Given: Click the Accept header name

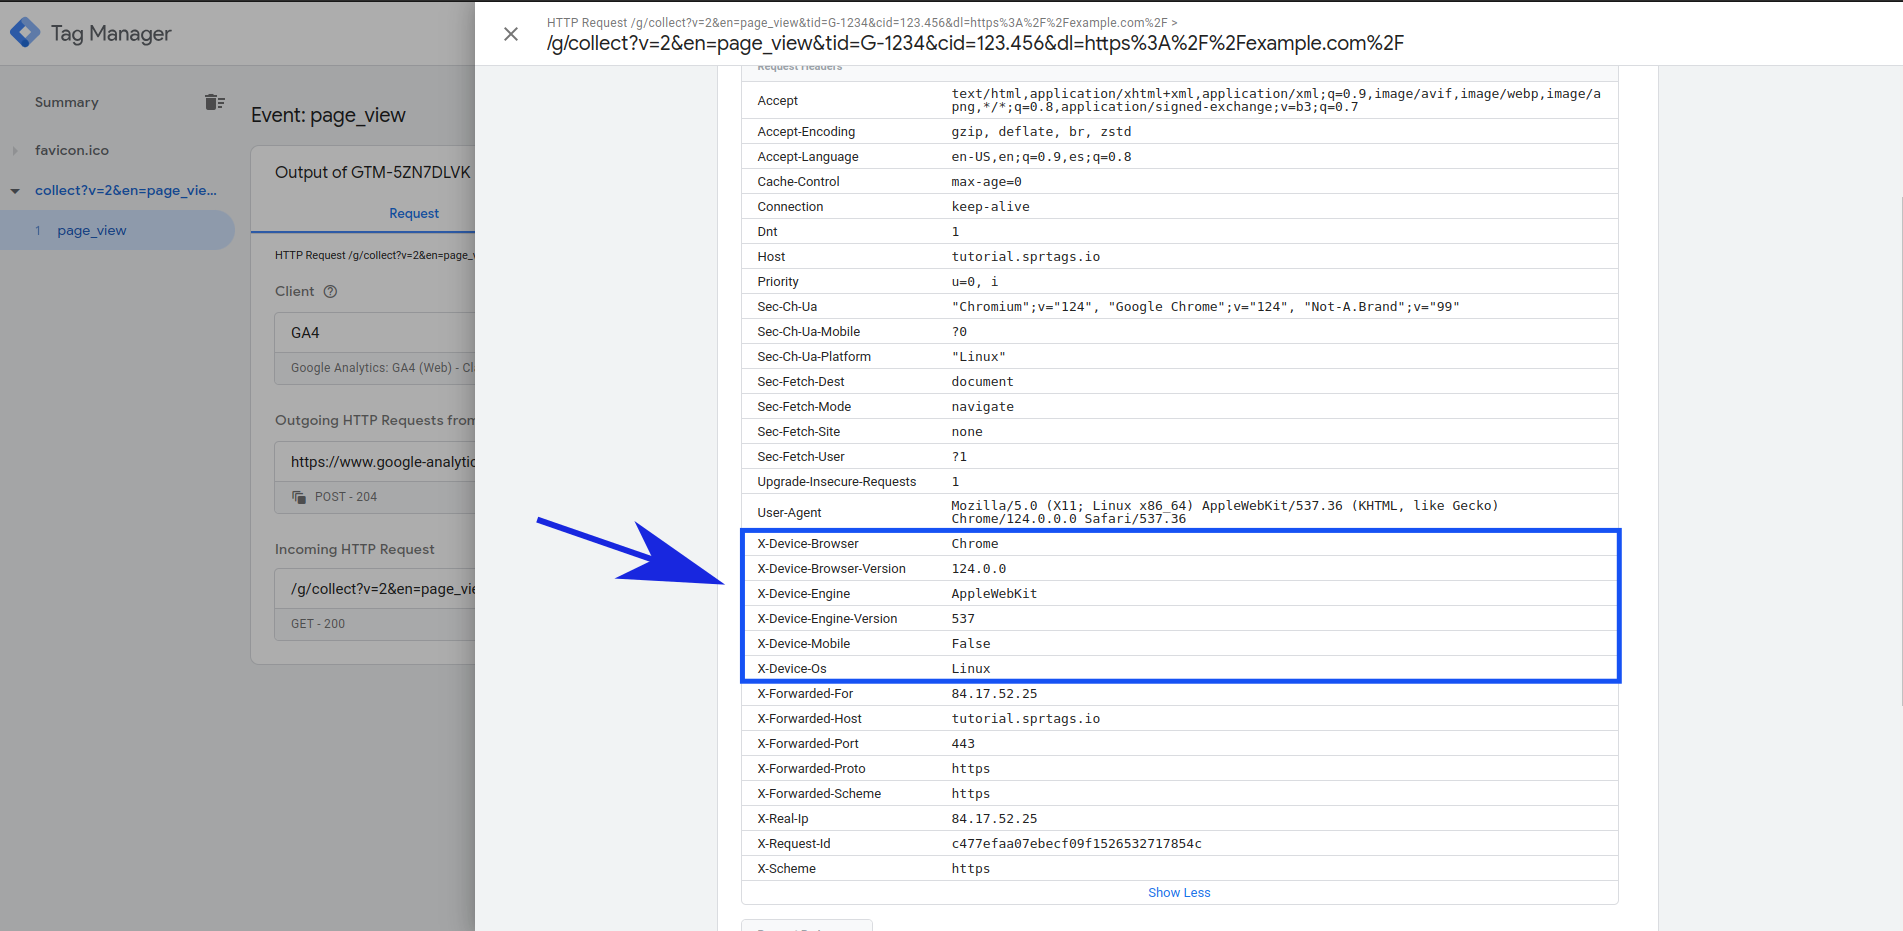Looking at the screenshot, I should [x=777, y=101].
